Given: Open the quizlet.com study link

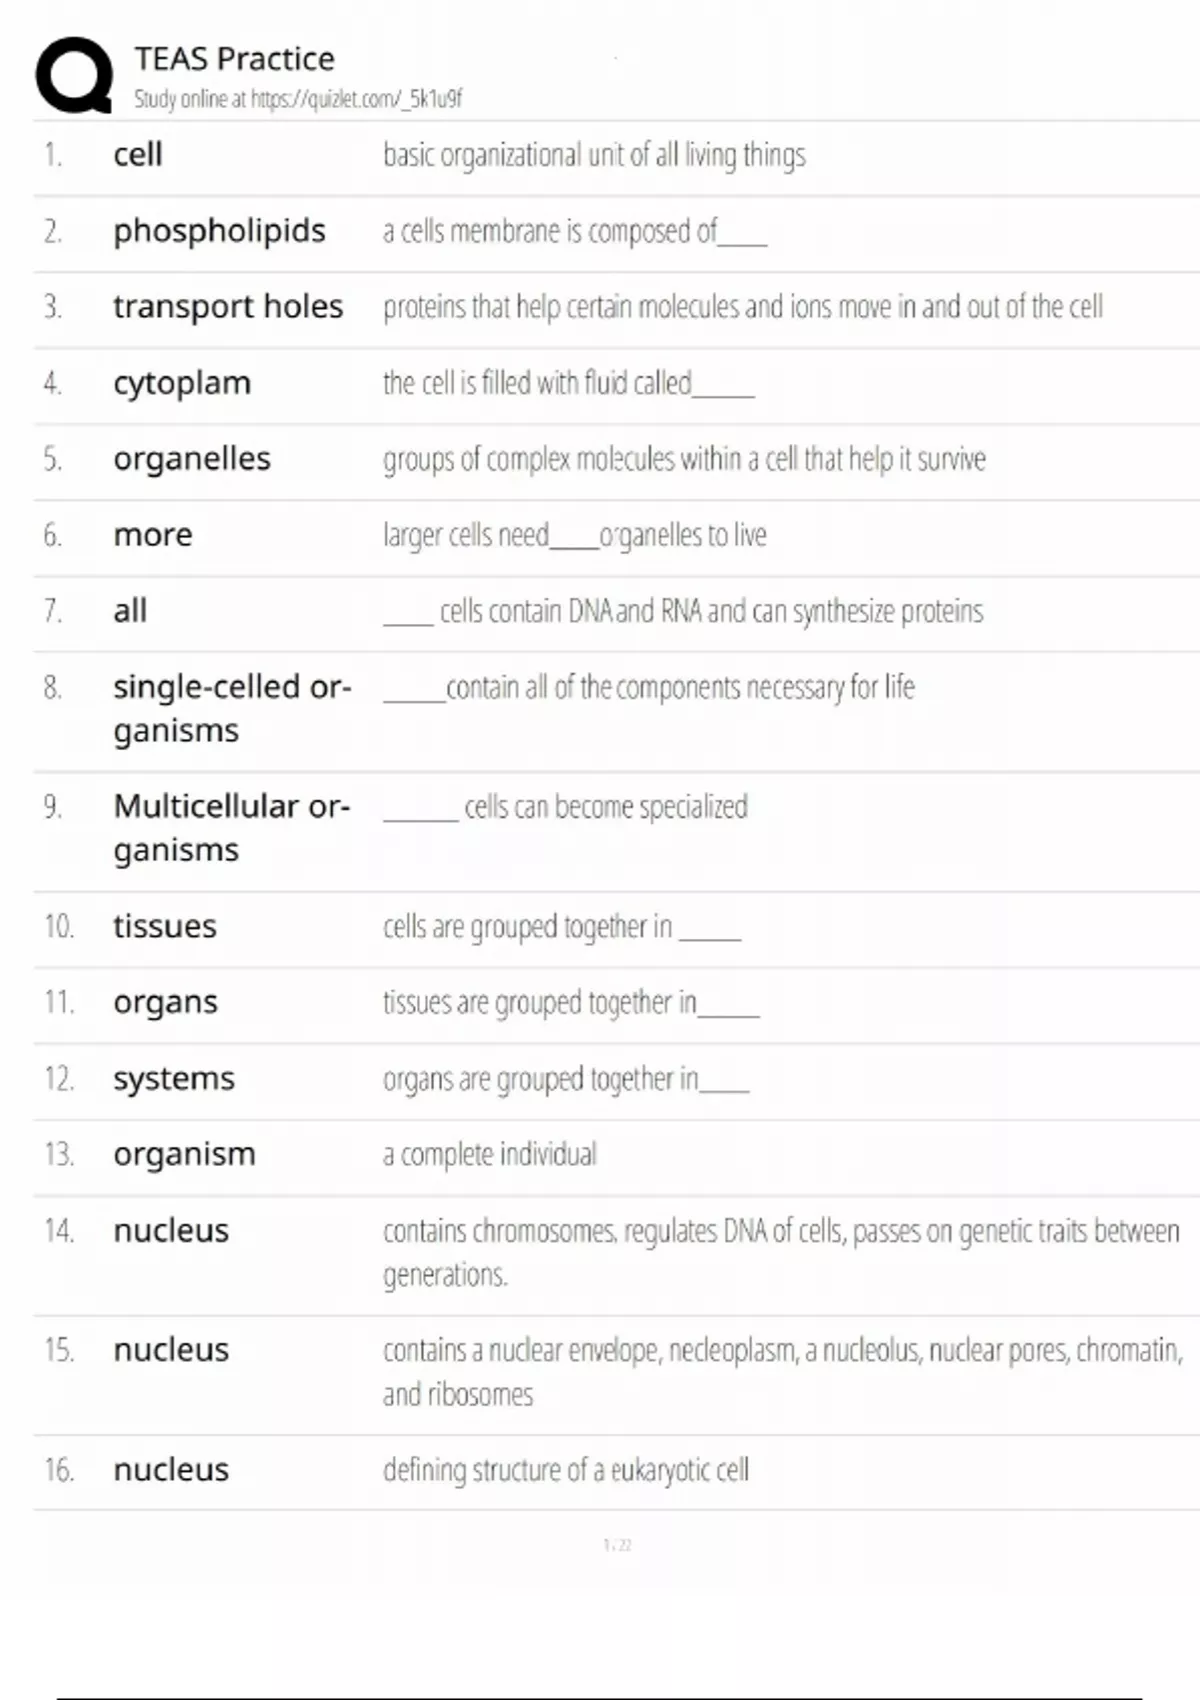Looking at the screenshot, I should tap(355, 99).
